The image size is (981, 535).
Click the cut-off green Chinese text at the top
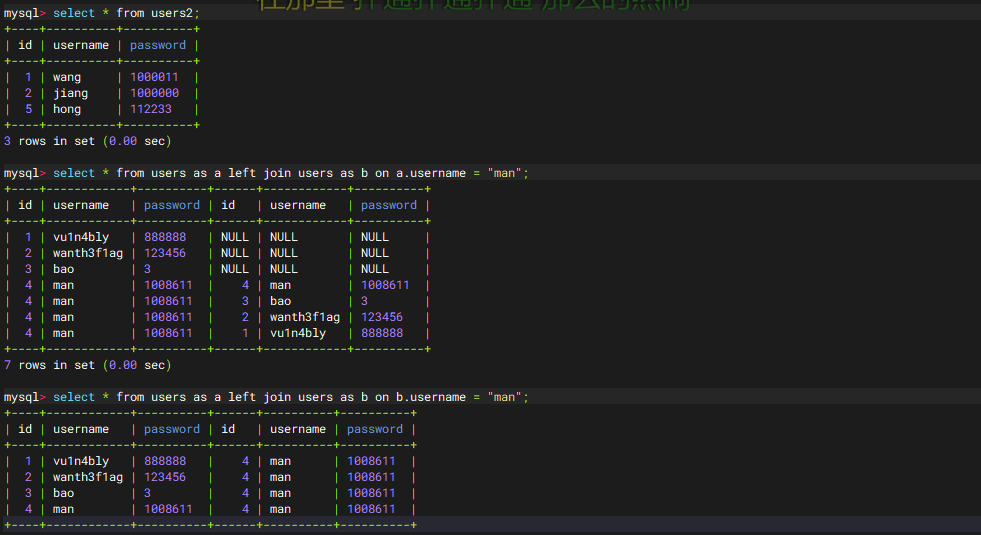472,5
